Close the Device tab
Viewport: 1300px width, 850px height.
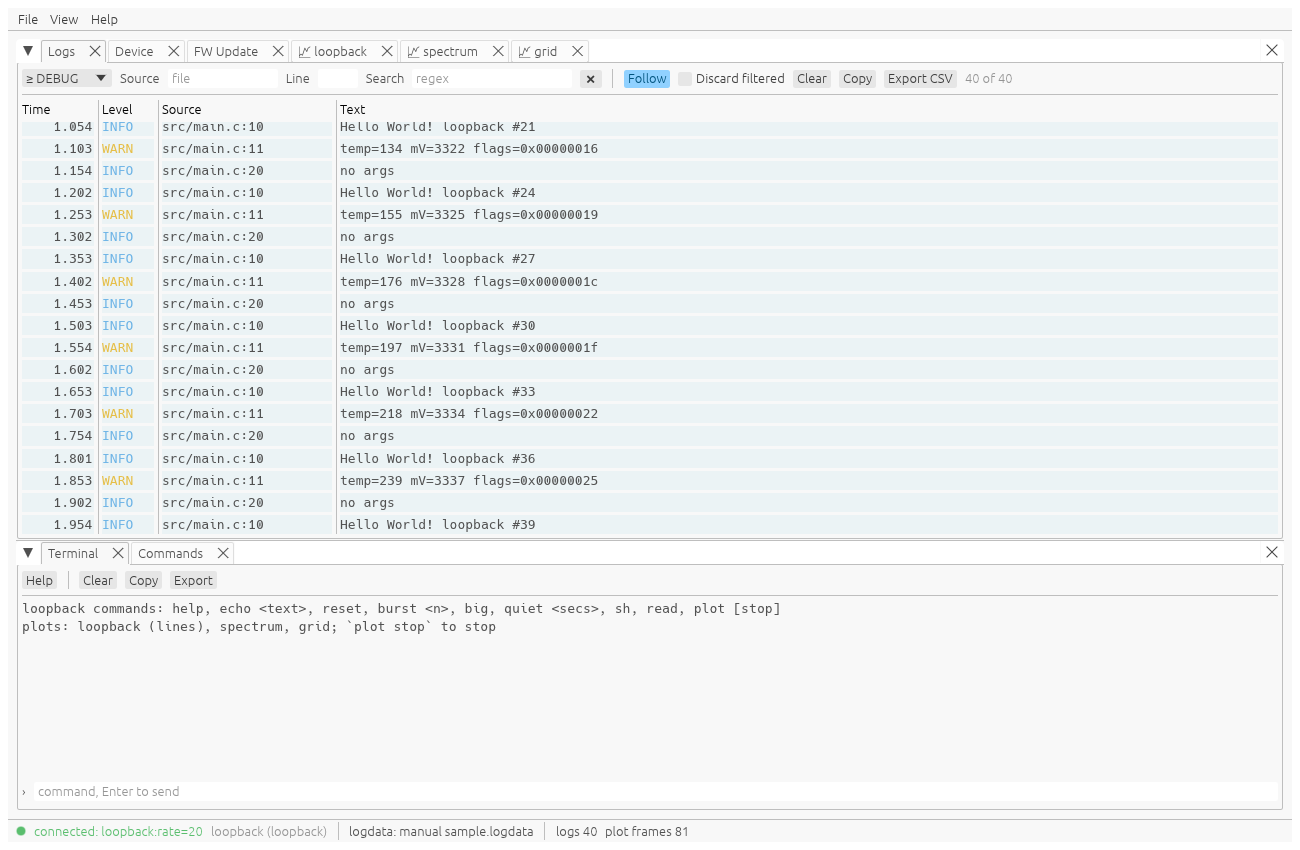(174, 51)
